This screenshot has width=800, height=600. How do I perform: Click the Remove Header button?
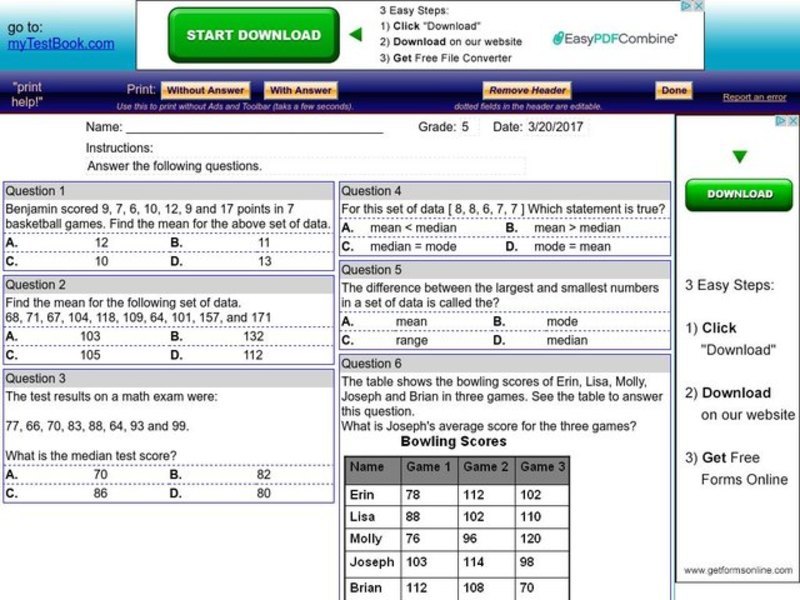point(525,89)
